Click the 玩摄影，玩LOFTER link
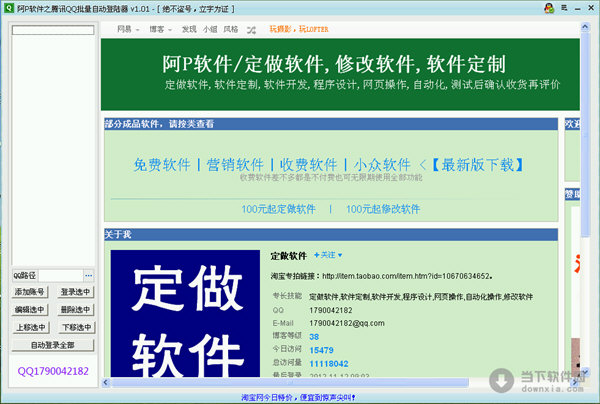600x404 pixels. [x=299, y=29]
